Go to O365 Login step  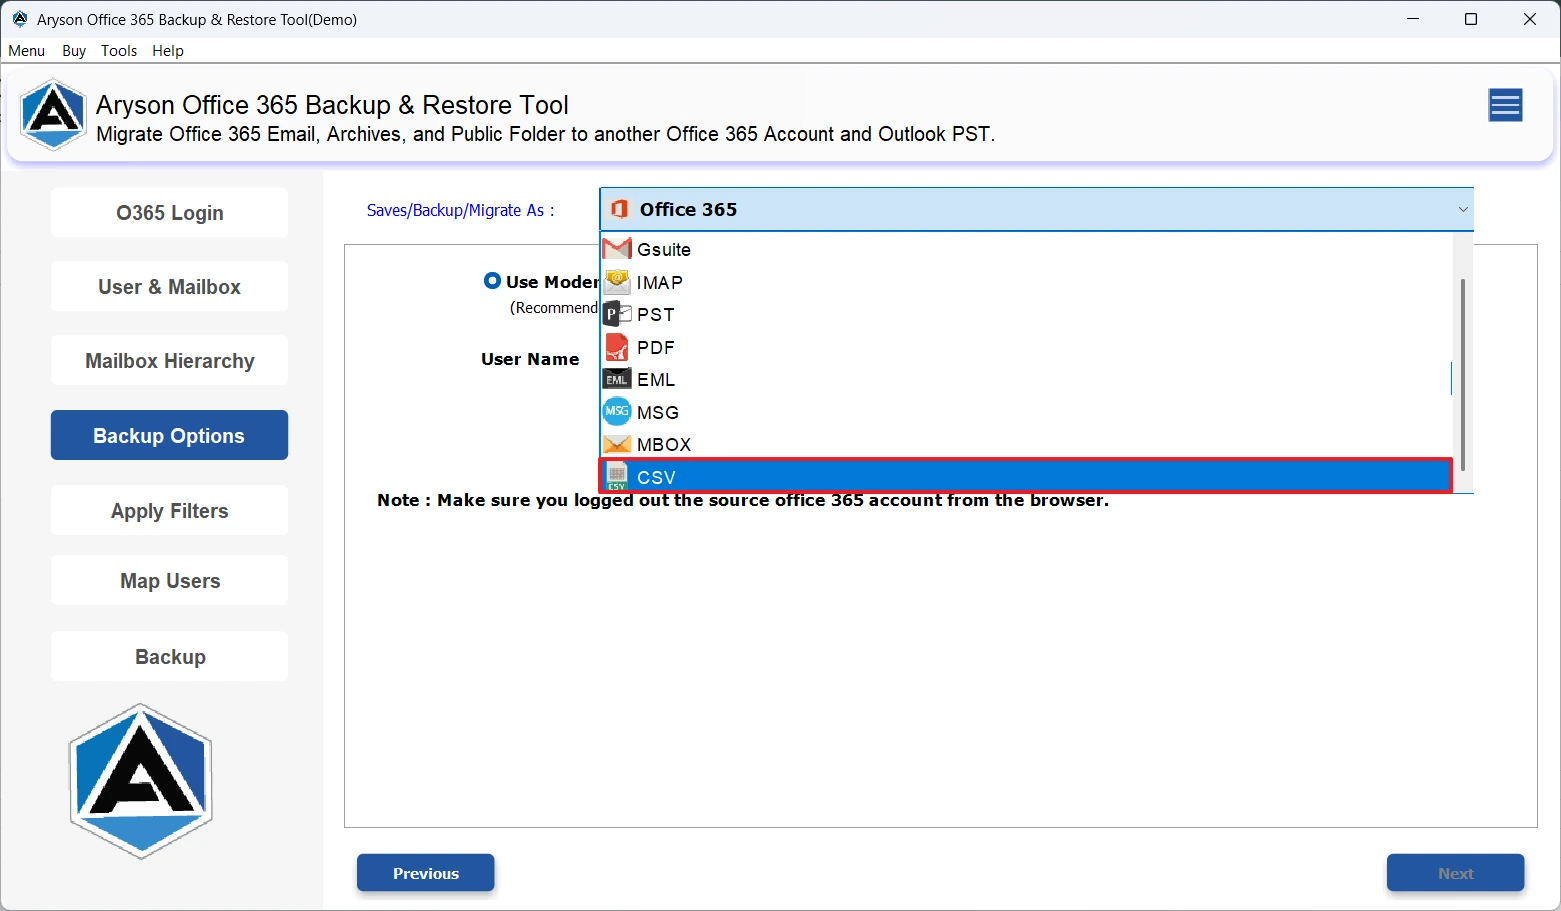[169, 212]
